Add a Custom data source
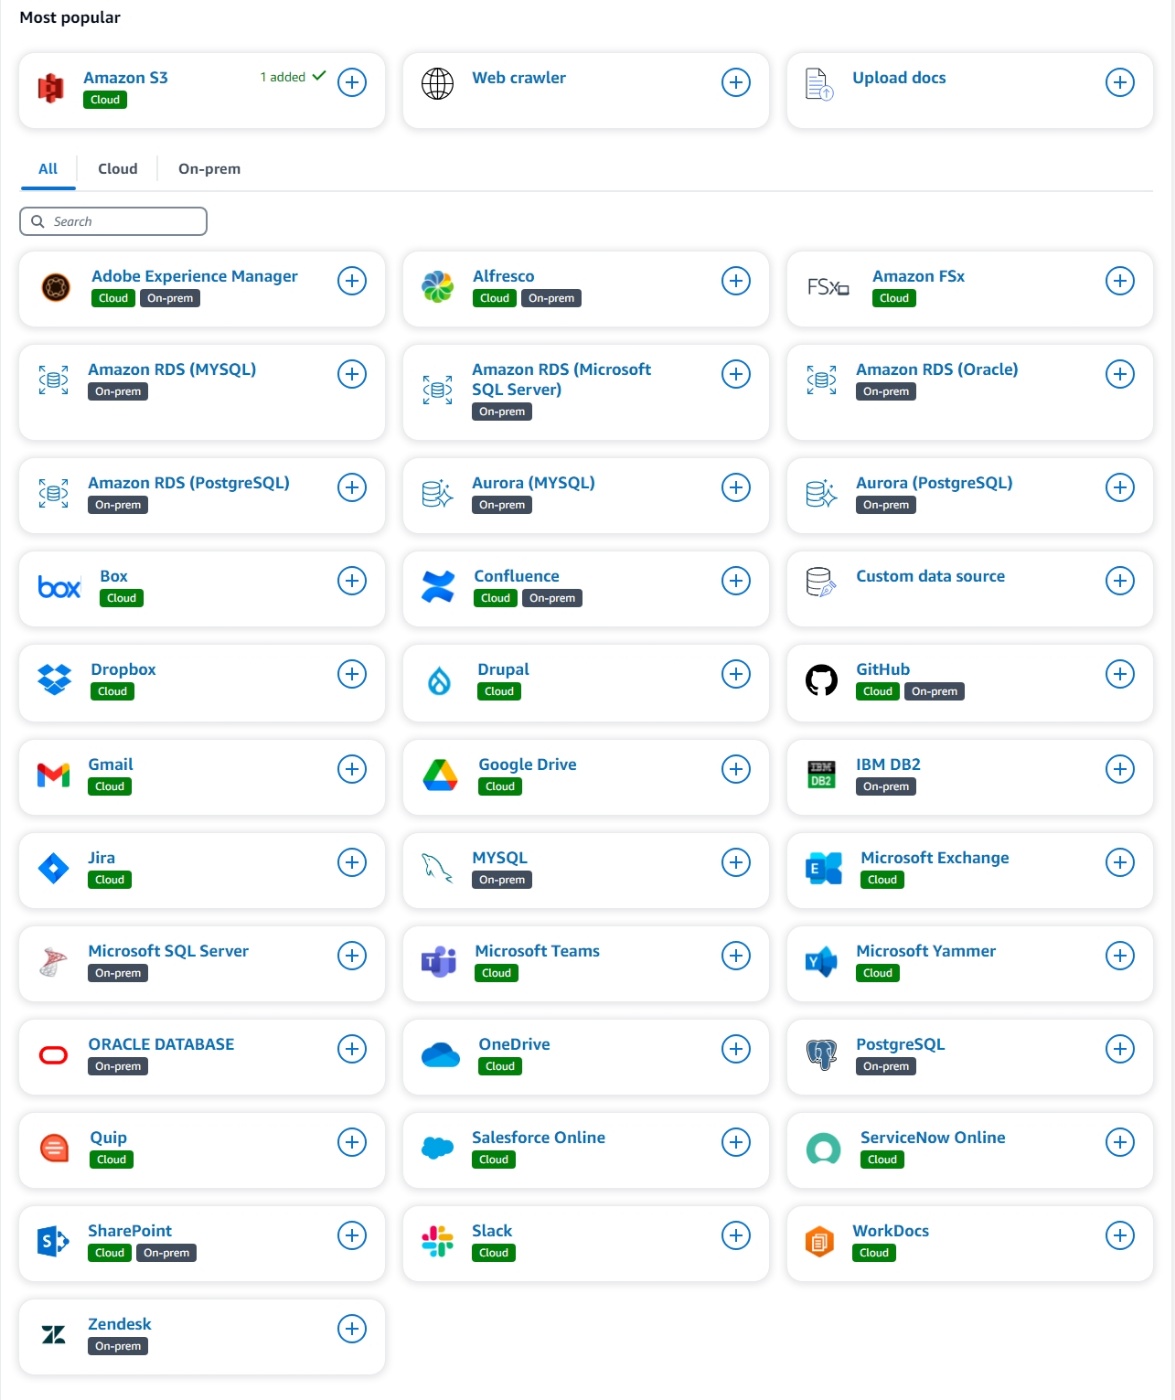 click(1120, 581)
